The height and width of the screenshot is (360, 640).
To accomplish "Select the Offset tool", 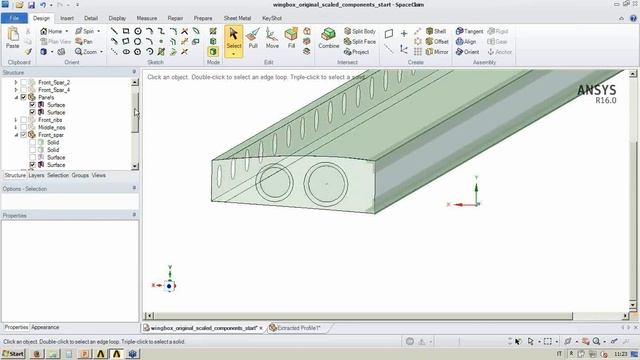I will click(437, 42).
